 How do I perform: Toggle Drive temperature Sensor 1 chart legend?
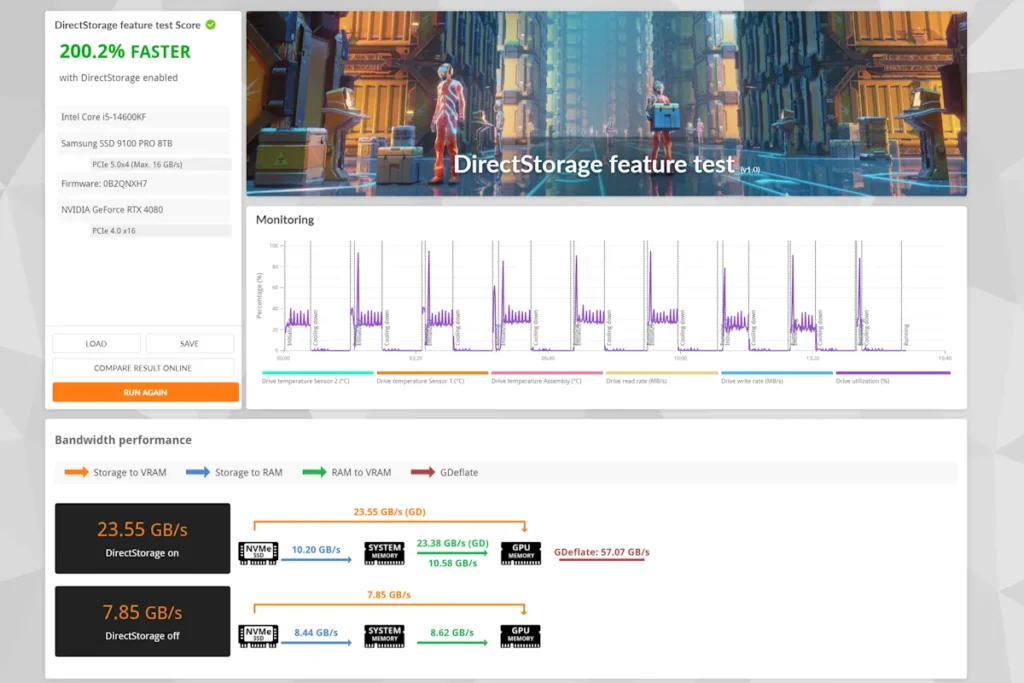[432, 377]
